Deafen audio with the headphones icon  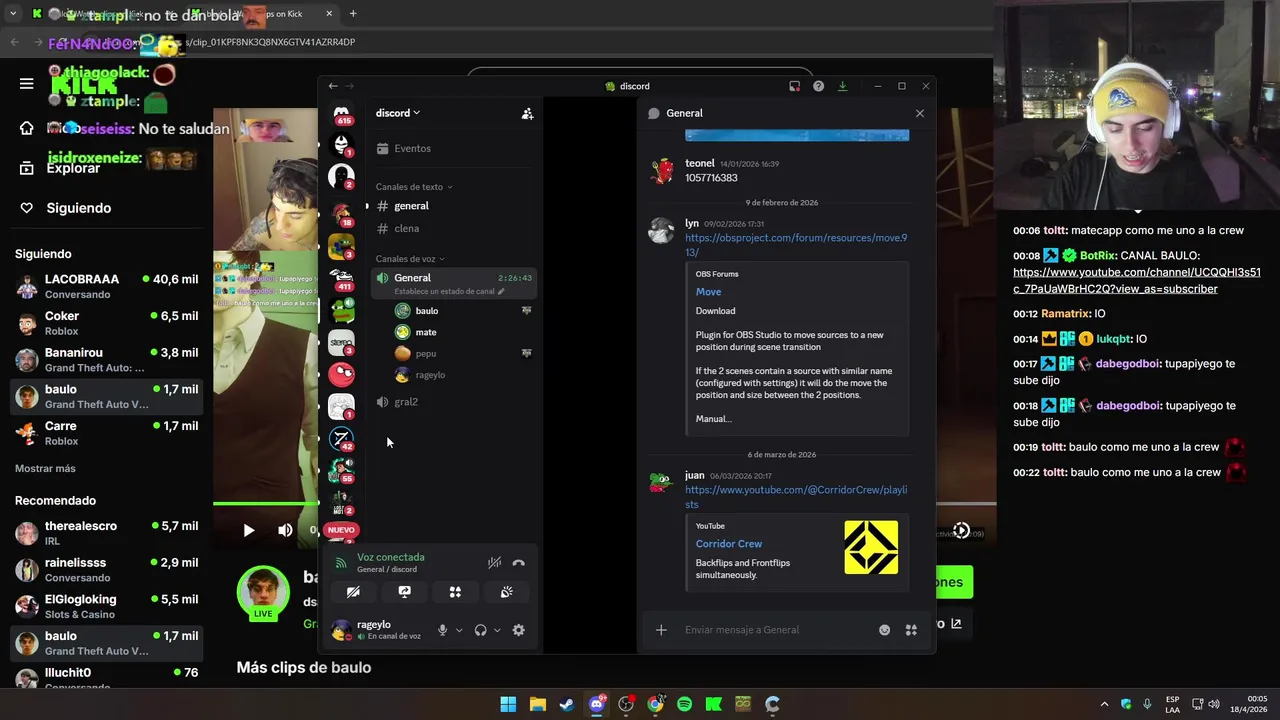[481, 630]
